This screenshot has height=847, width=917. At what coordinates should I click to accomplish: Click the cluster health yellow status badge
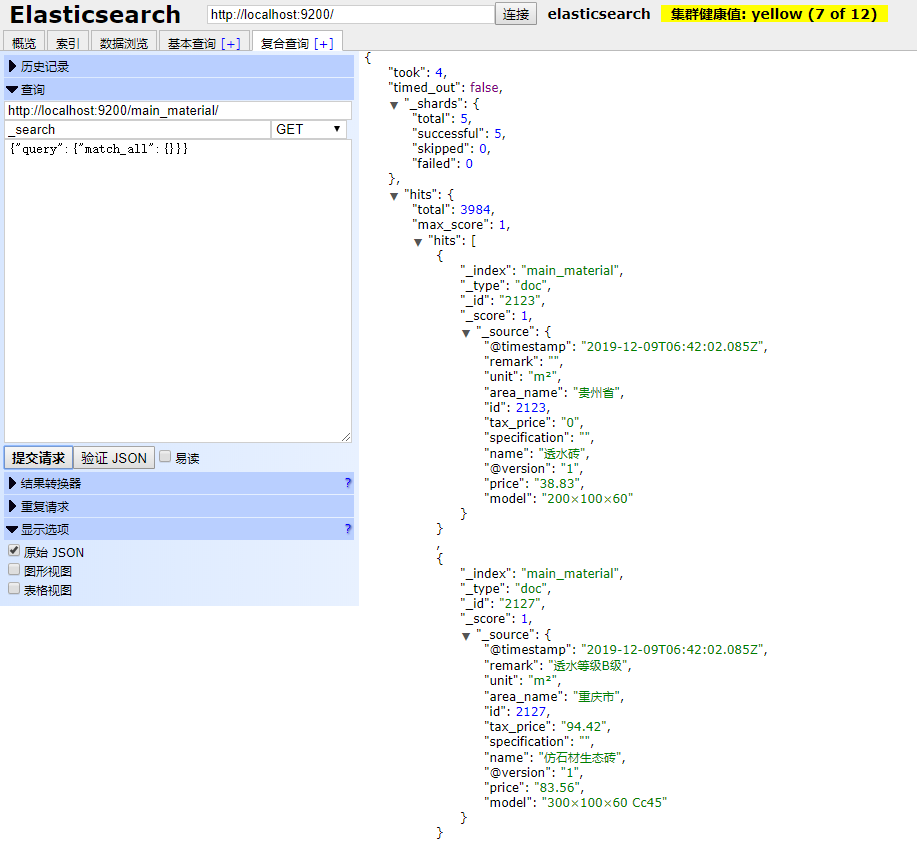(774, 14)
